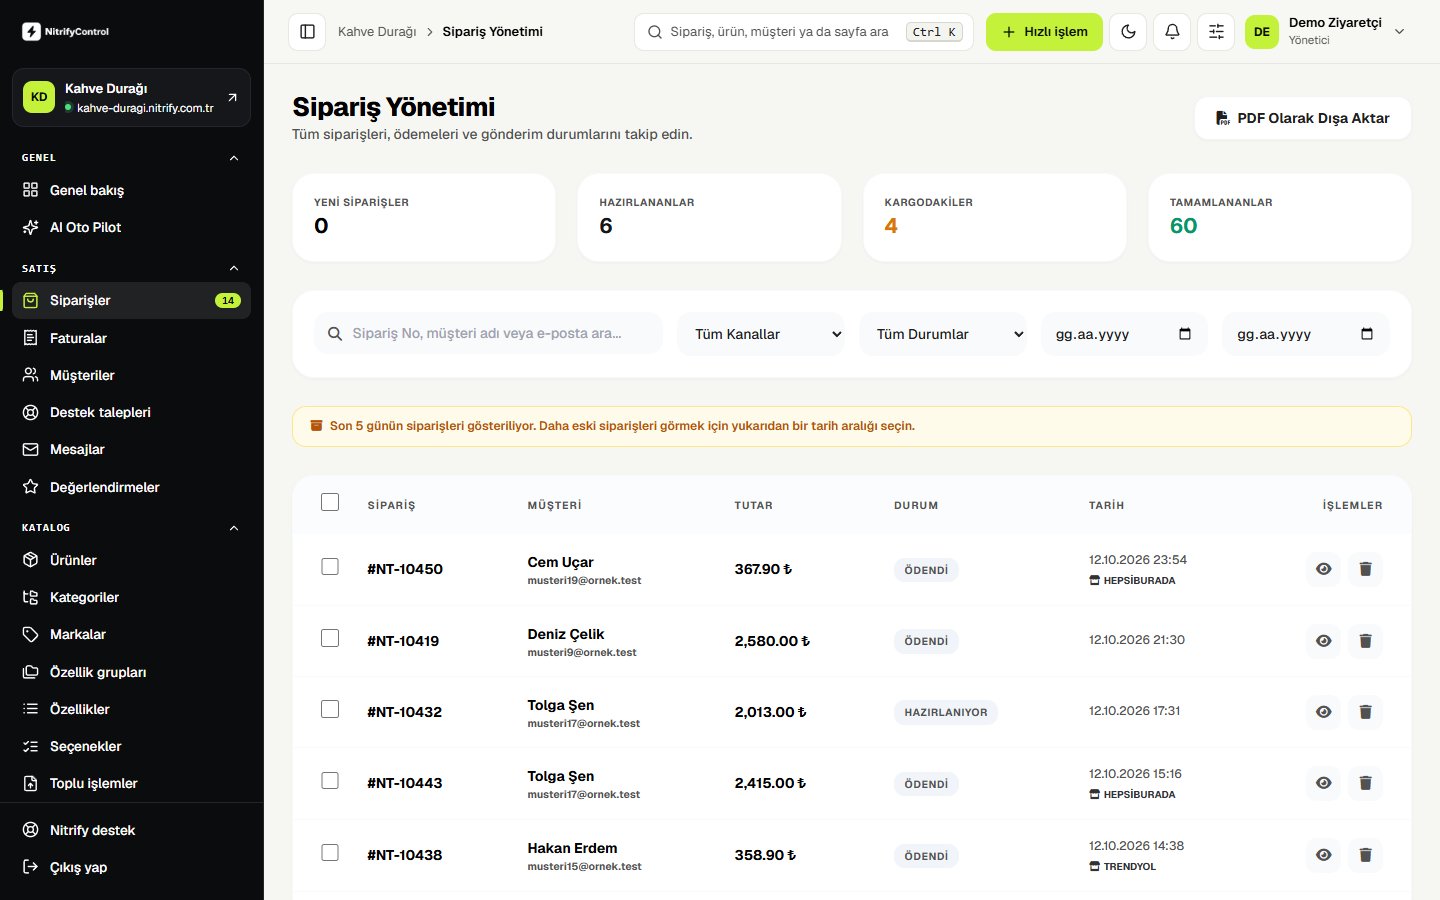The width and height of the screenshot is (1440, 900).
Task: View order #NT-10432 details eye icon
Action: 1323,712
